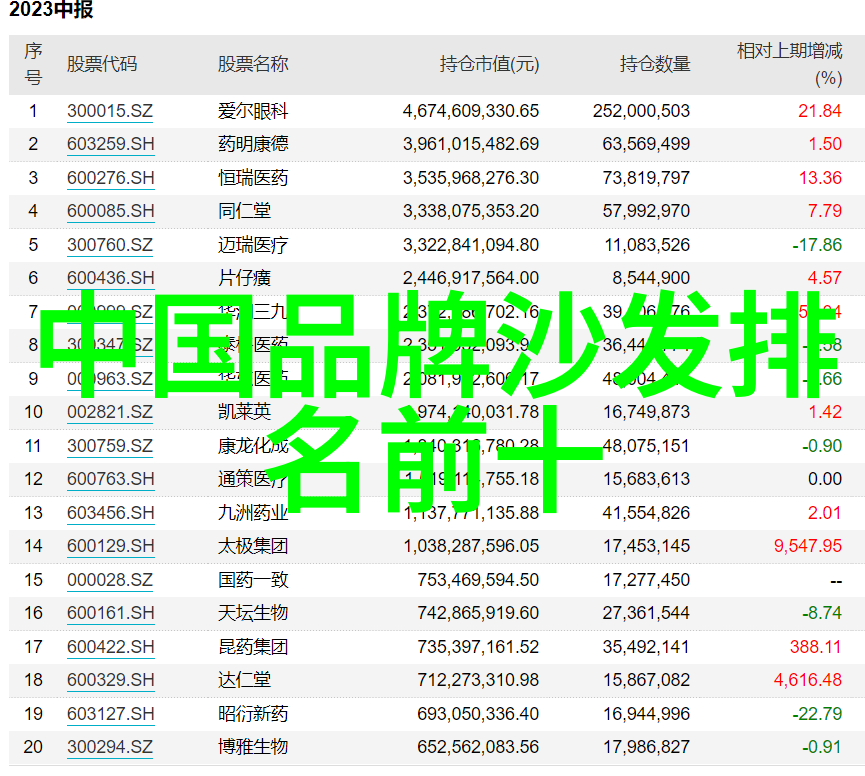Select the change value 4,616.48

808,680
